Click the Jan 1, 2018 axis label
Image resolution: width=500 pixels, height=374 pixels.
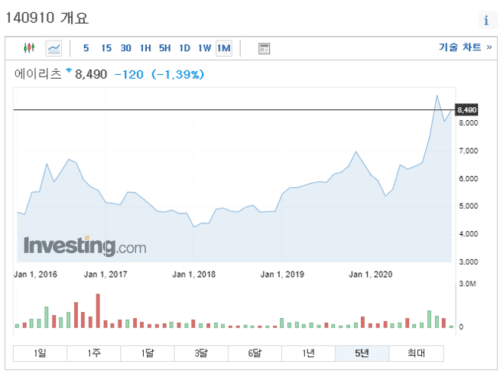[x=194, y=274]
